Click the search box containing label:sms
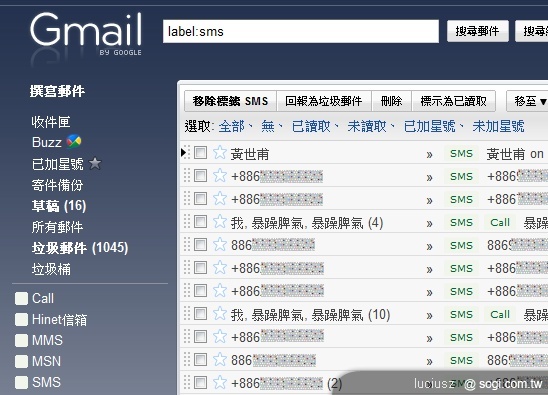Viewport: 548px width, 395px height. coord(301,31)
